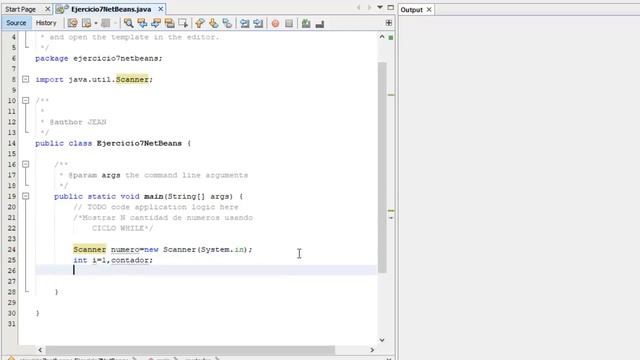Toggle Highlight Search in the editor toolbar
Image resolution: width=640 pixels, height=360 pixels.
[x=169, y=23]
